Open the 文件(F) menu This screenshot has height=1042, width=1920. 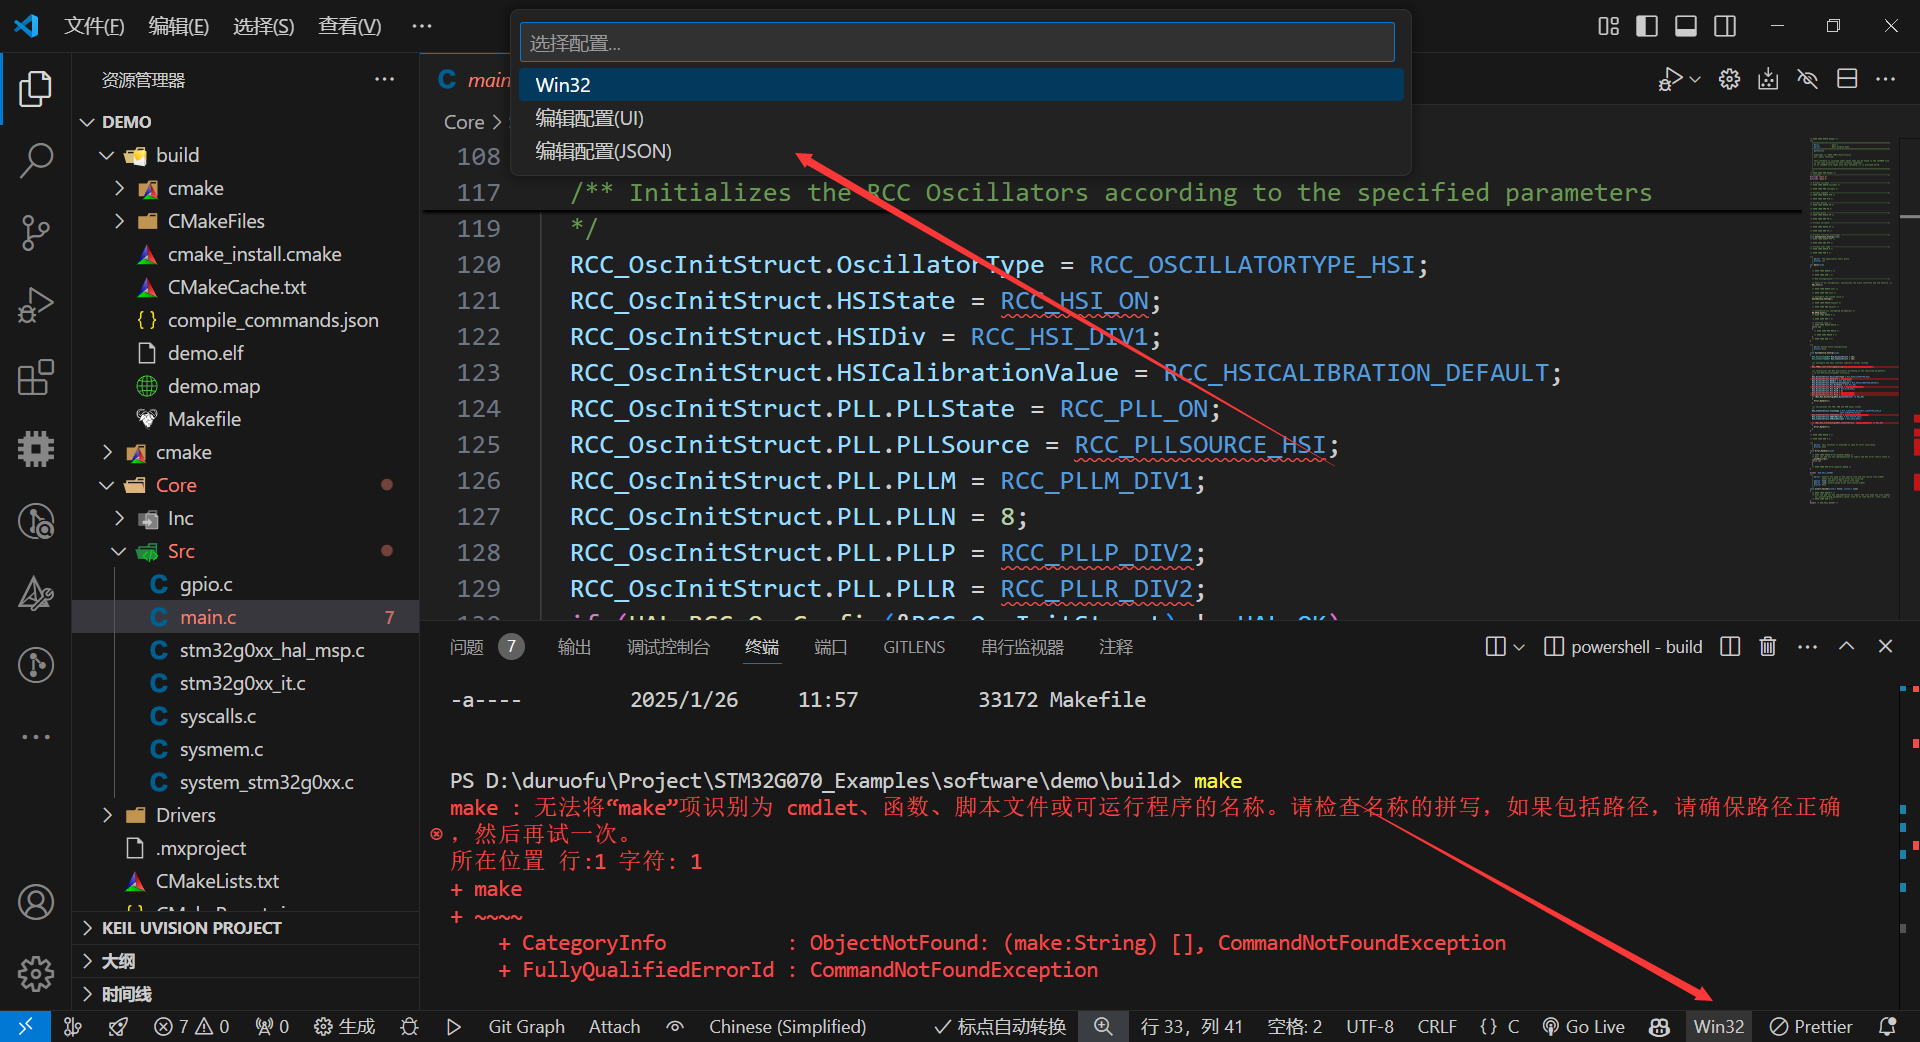pos(94,26)
